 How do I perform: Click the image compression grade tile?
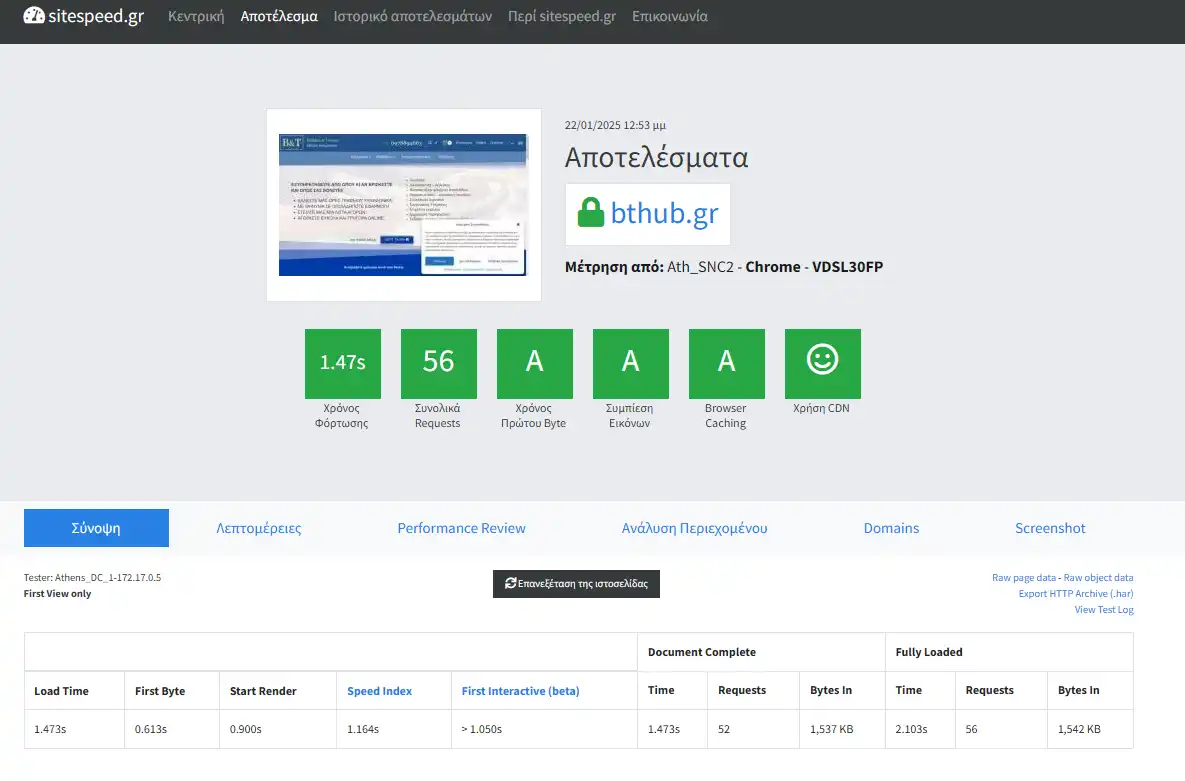tap(630, 361)
